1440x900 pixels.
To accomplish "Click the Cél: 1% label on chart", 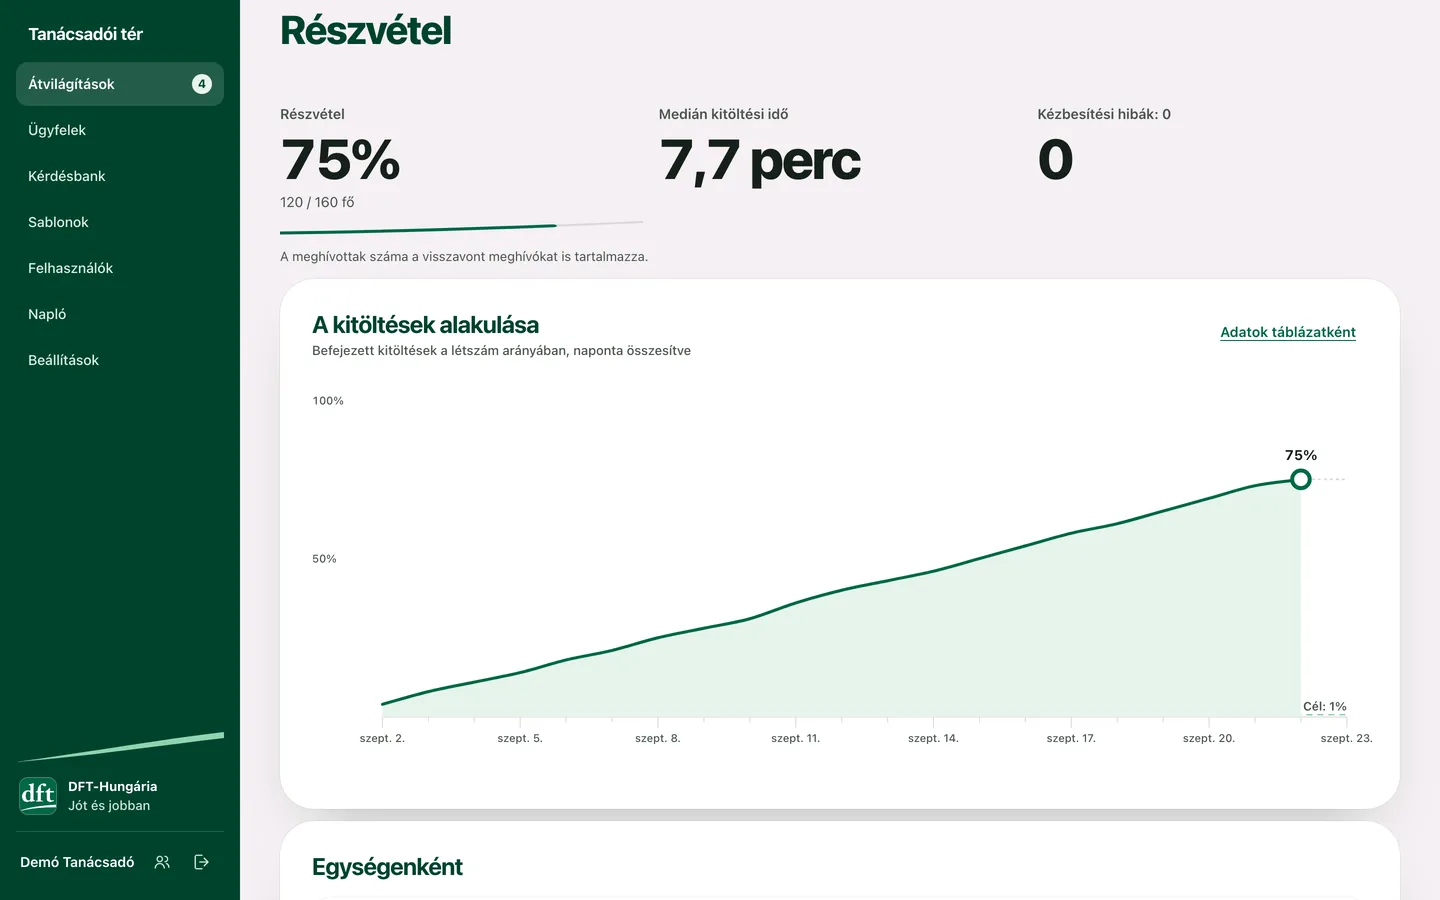I will (x=1325, y=706).
